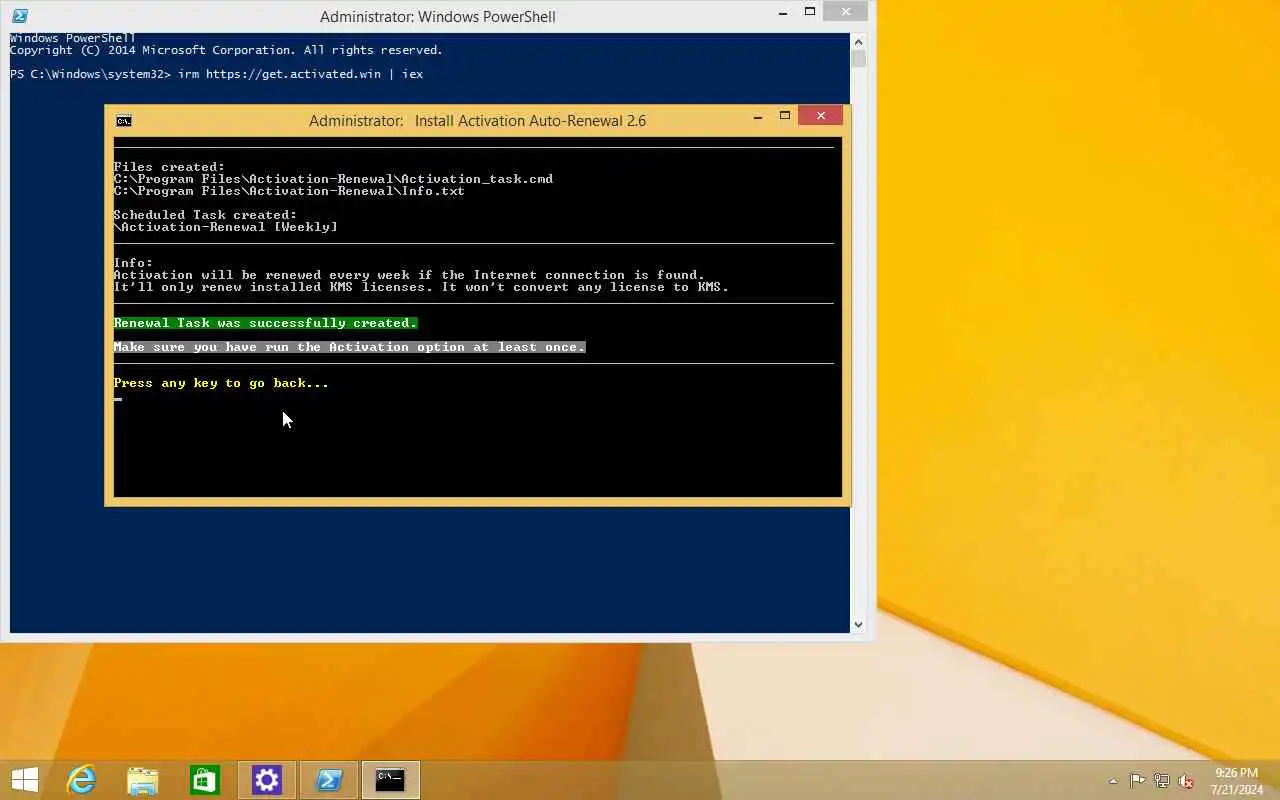Screen dimensions: 1280x800
Task: Click the PowerShell copyright line
Action: coord(226,50)
